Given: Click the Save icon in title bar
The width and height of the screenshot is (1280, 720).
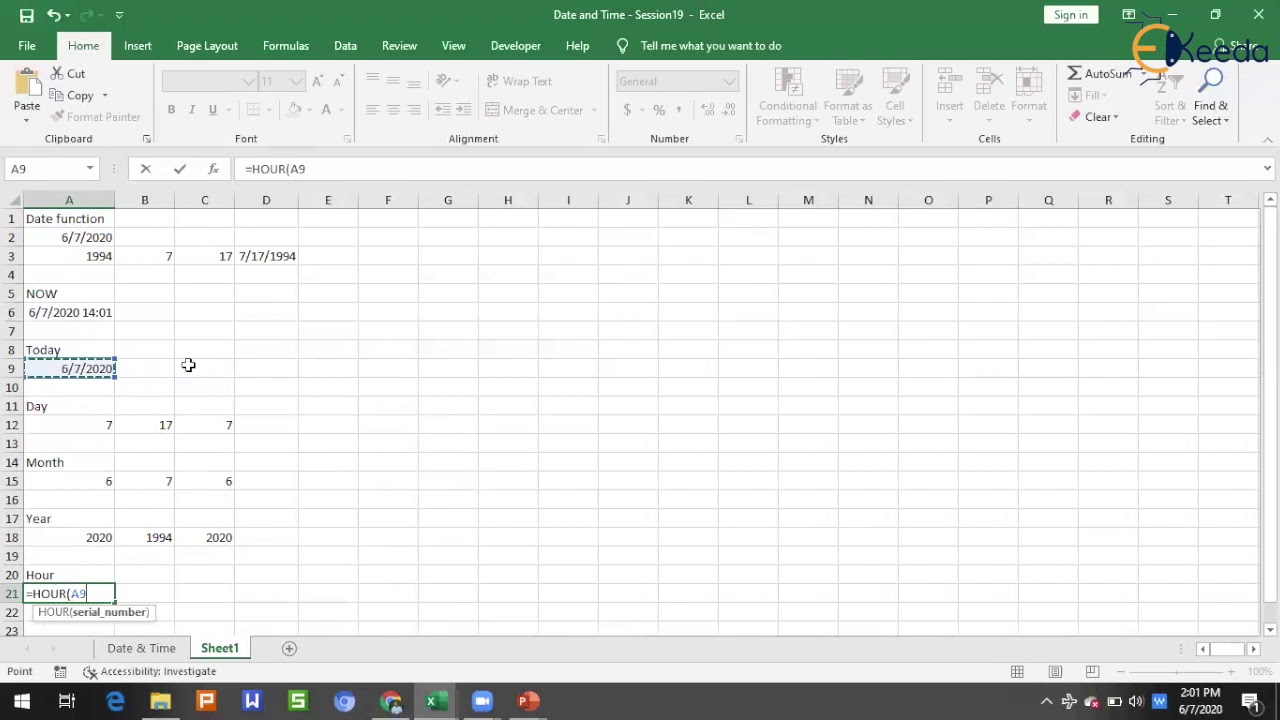Looking at the screenshot, I should coord(26,15).
